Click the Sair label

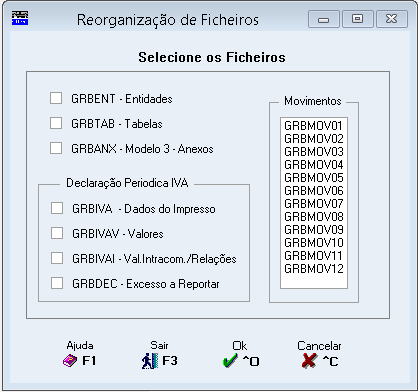[x=159, y=345]
